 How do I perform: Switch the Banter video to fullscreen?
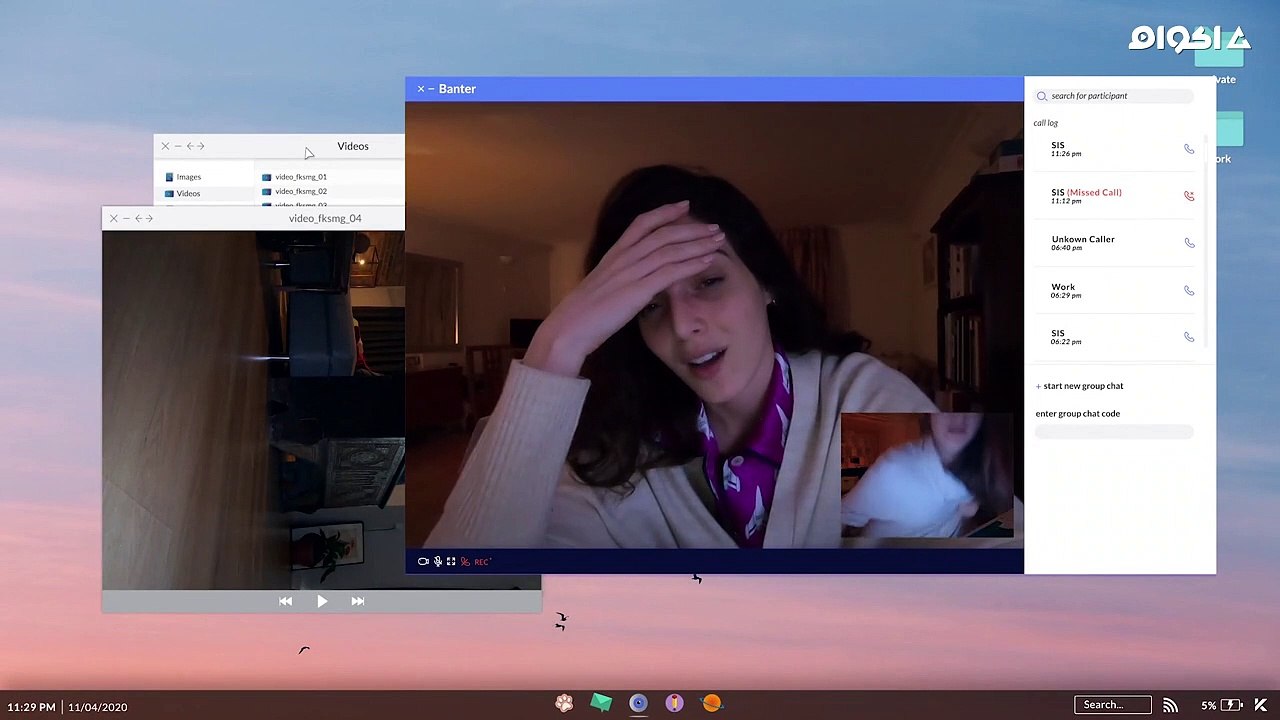pyautogui.click(x=451, y=562)
